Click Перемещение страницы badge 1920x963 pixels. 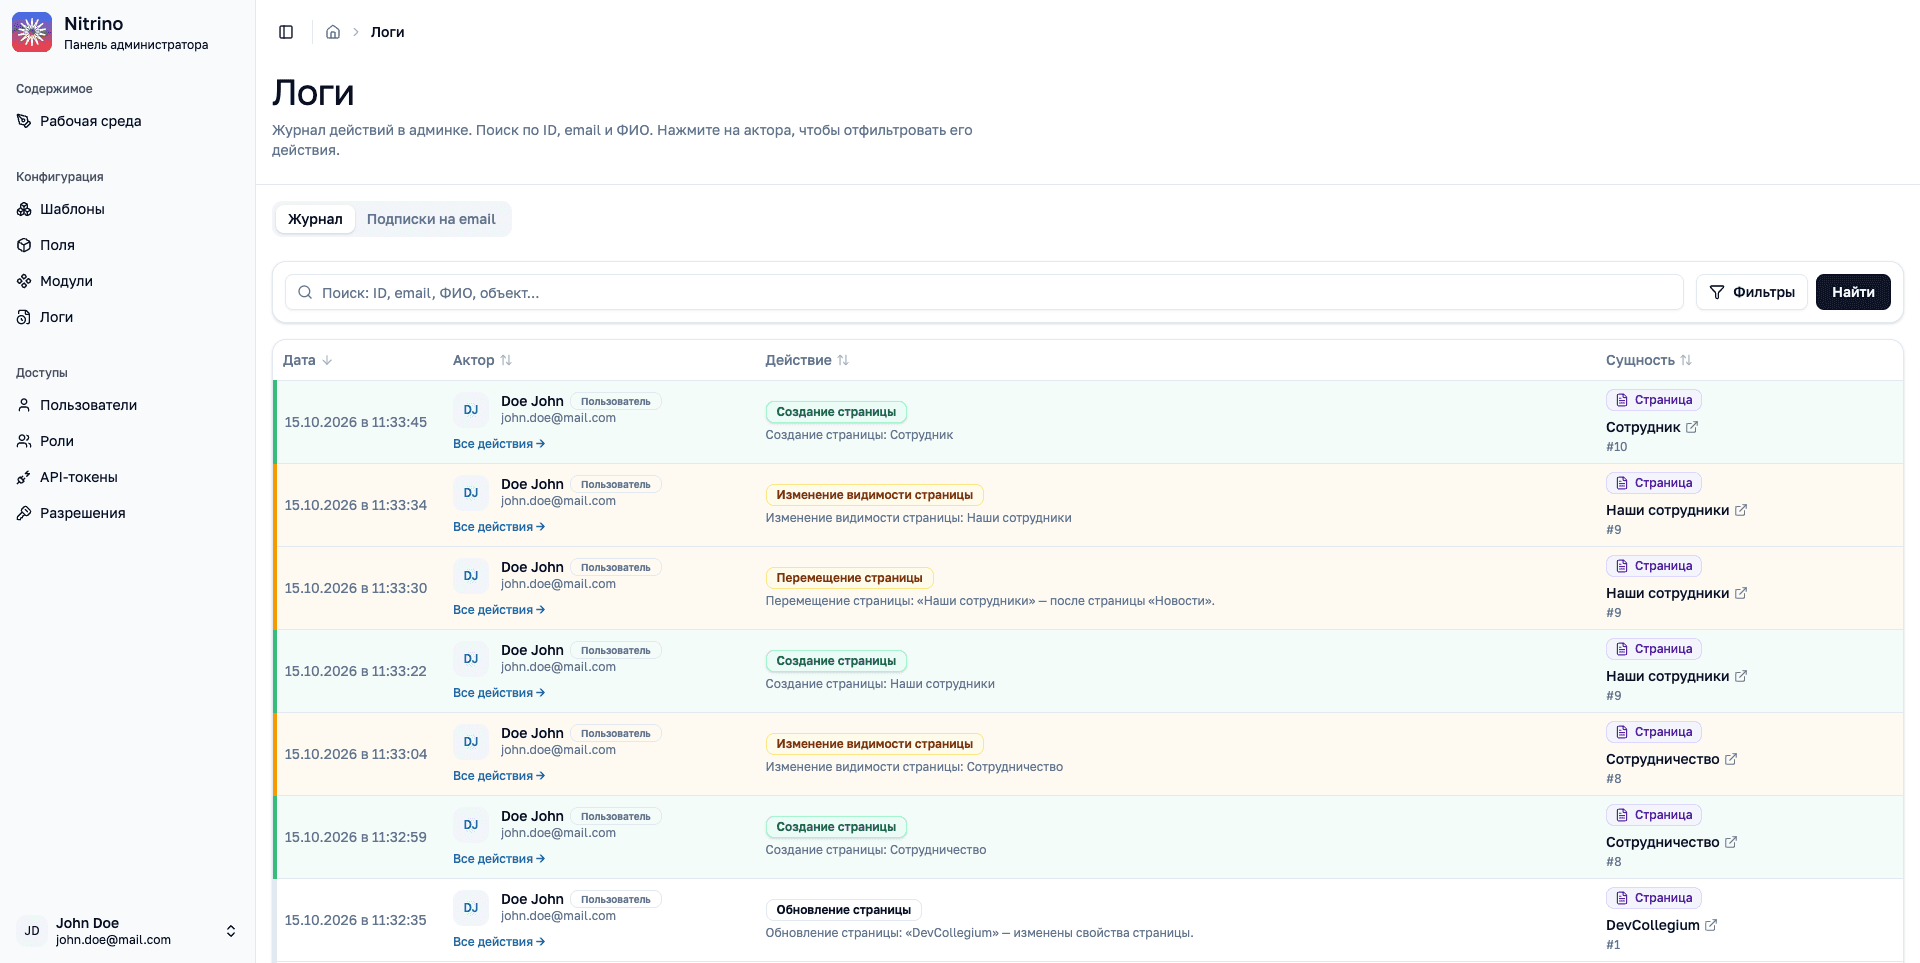[849, 578]
